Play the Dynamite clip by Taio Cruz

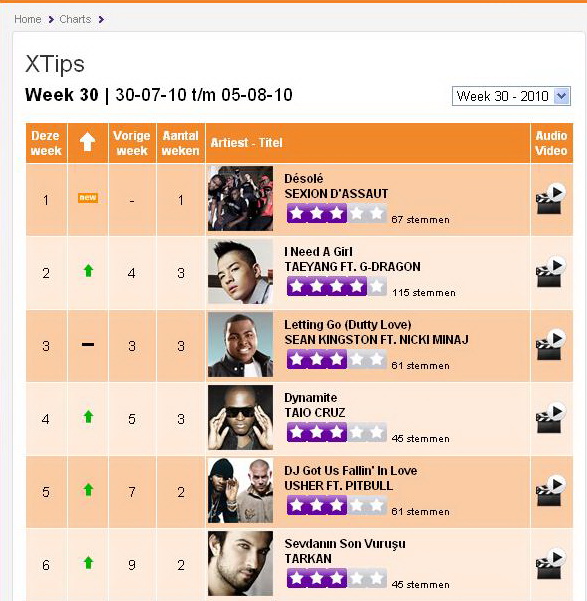pyautogui.click(x=551, y=418)
